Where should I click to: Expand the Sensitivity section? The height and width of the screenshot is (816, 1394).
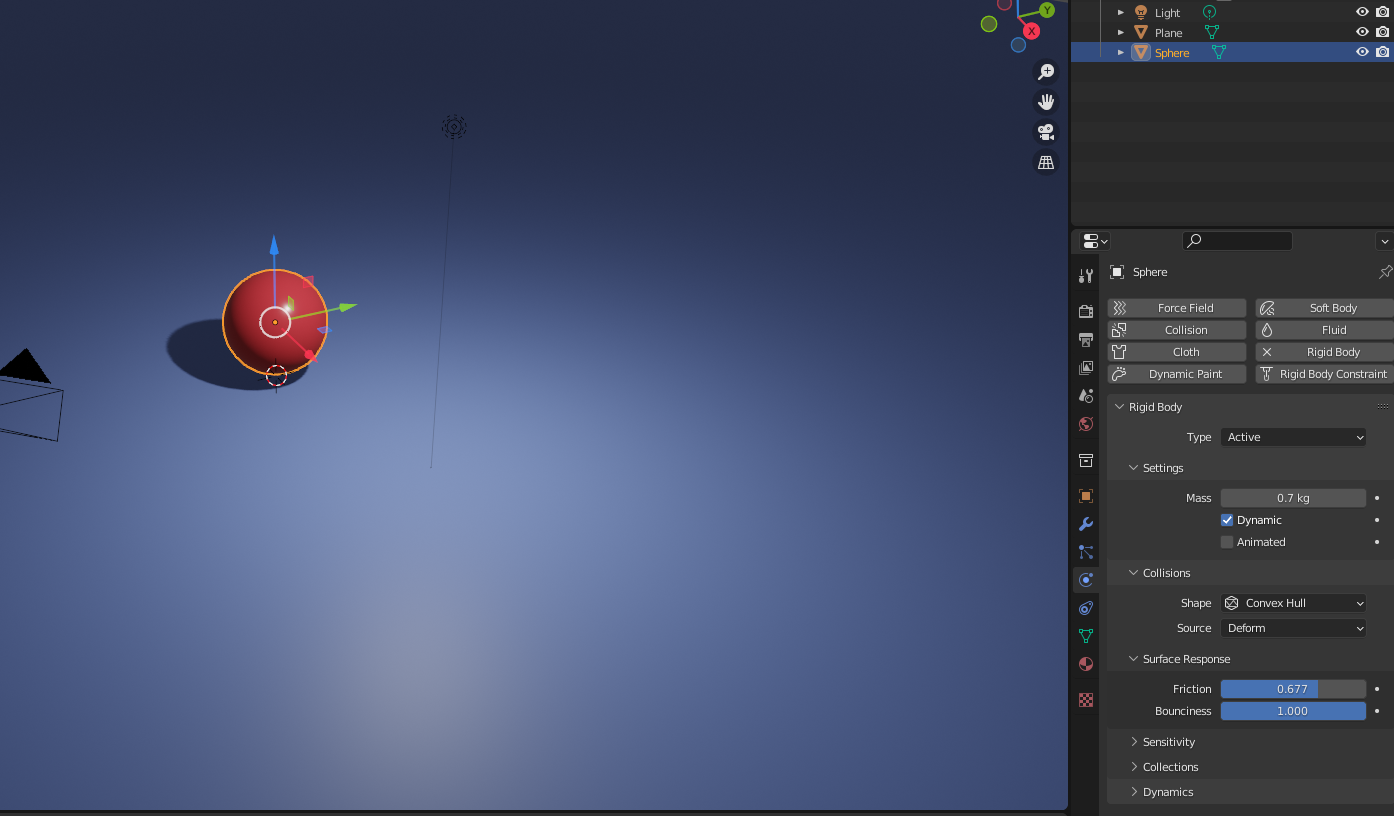[x=1168, y=742]
